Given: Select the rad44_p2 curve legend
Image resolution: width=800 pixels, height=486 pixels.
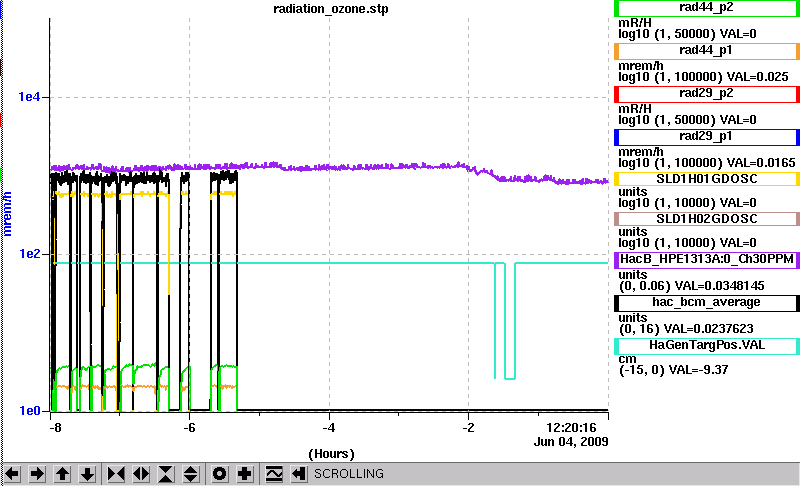Looking at the screenshot, I should point(707,8).
